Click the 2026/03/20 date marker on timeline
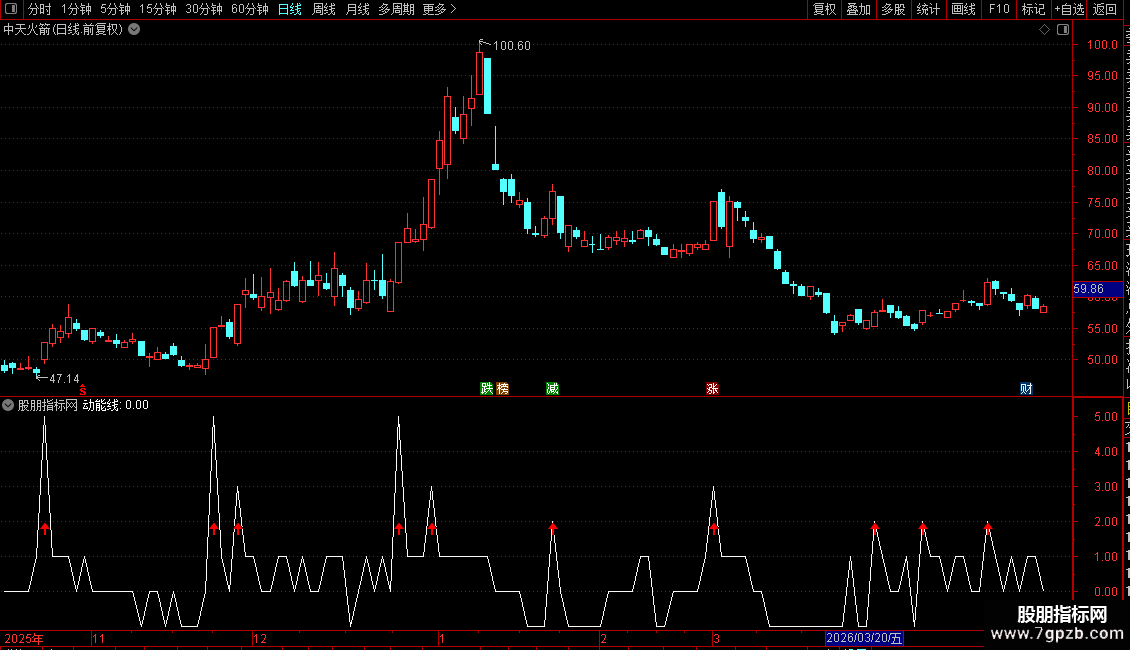1130x650 pixels. click(863, 638)
